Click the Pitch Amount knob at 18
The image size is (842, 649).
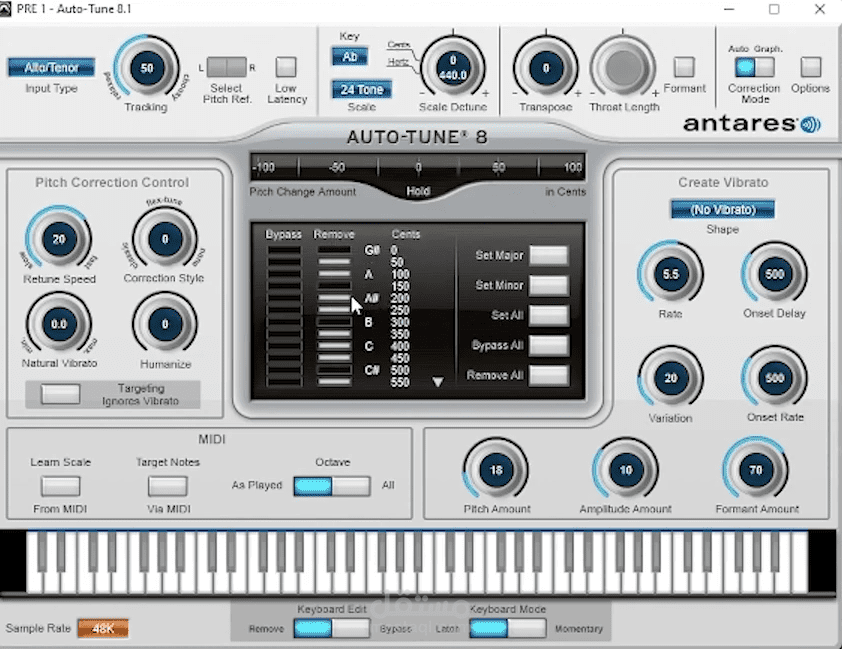[x=496, y=470]
